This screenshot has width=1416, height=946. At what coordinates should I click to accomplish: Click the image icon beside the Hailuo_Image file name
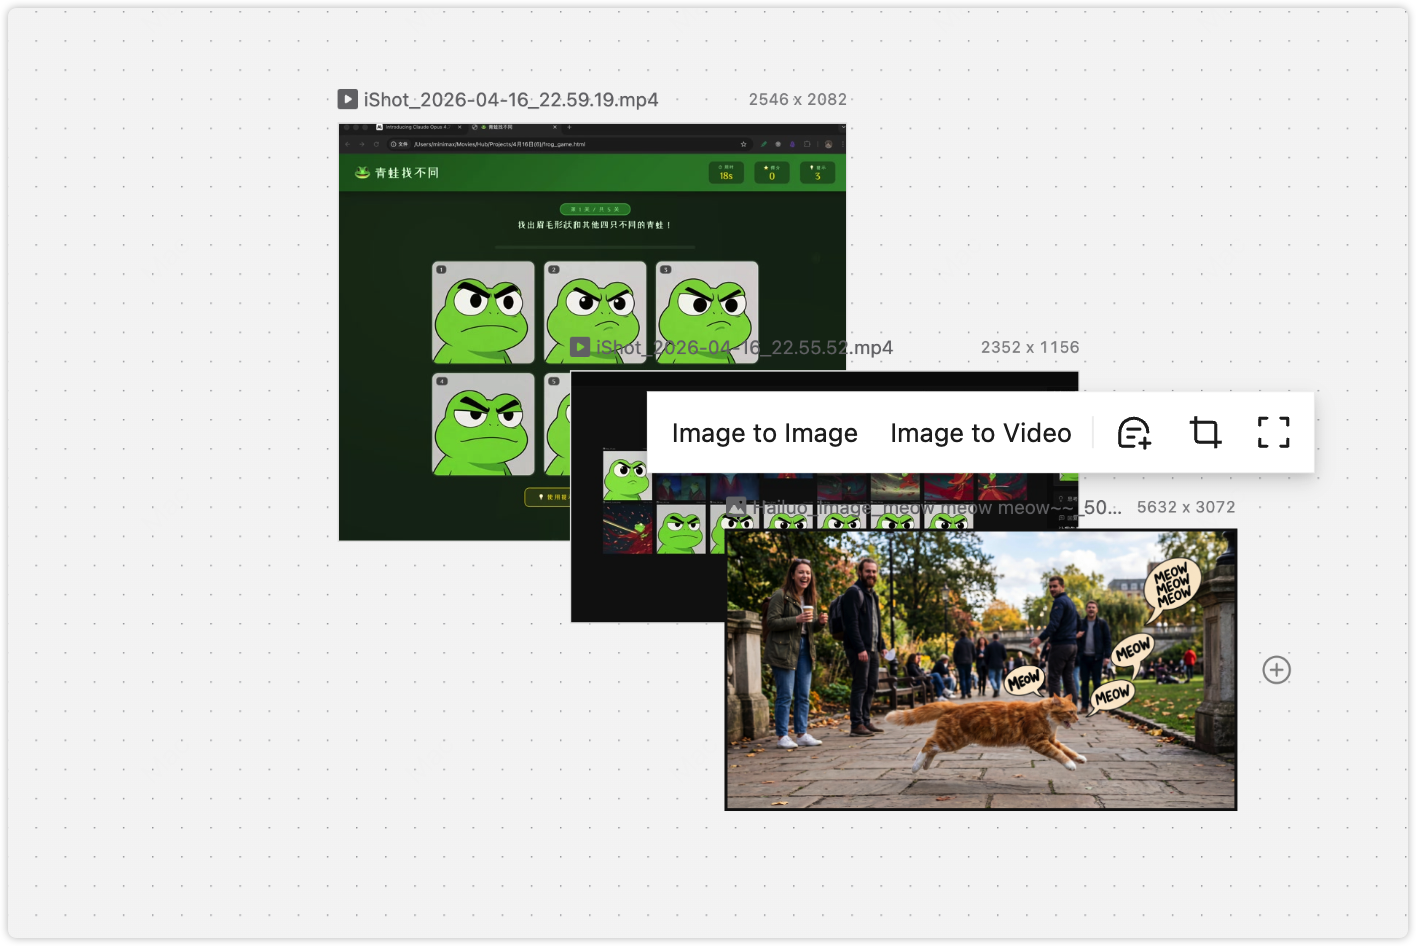pos(736,507)
